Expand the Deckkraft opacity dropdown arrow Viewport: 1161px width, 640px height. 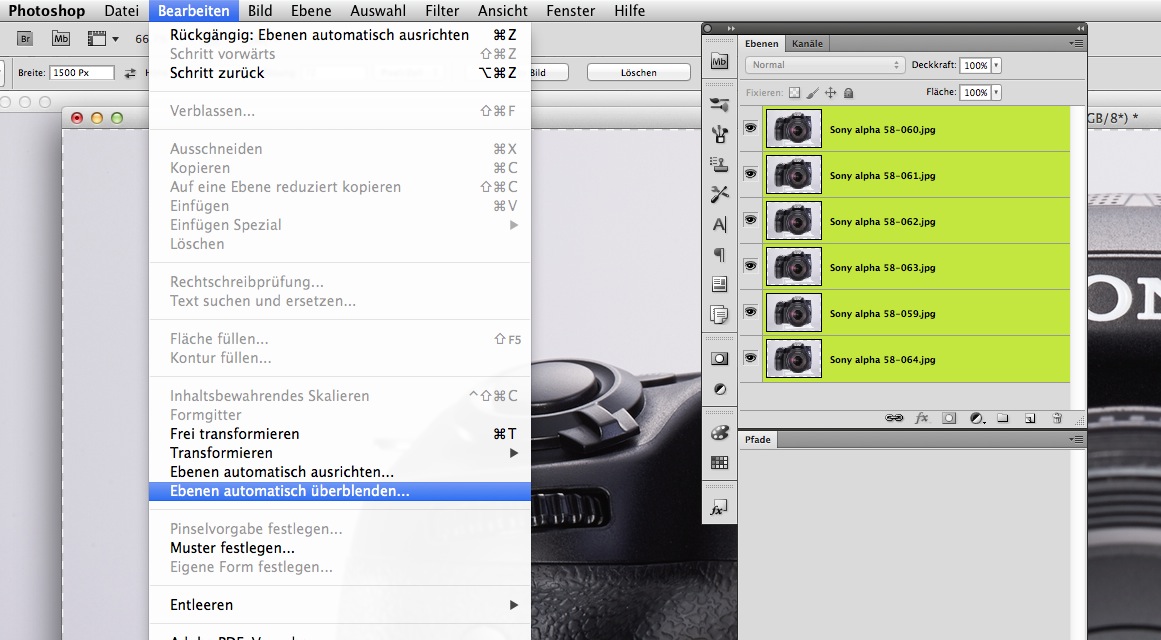pos(996,65)
